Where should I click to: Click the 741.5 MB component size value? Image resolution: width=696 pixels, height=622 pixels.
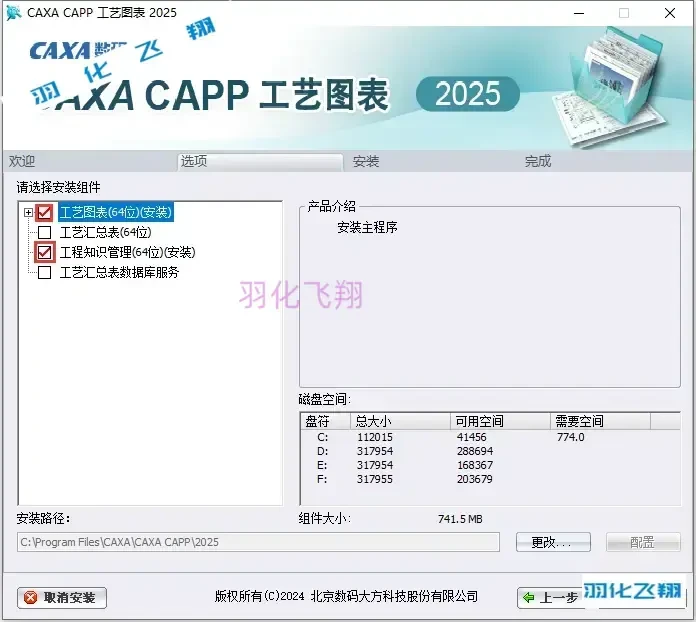tap(460, 519)
